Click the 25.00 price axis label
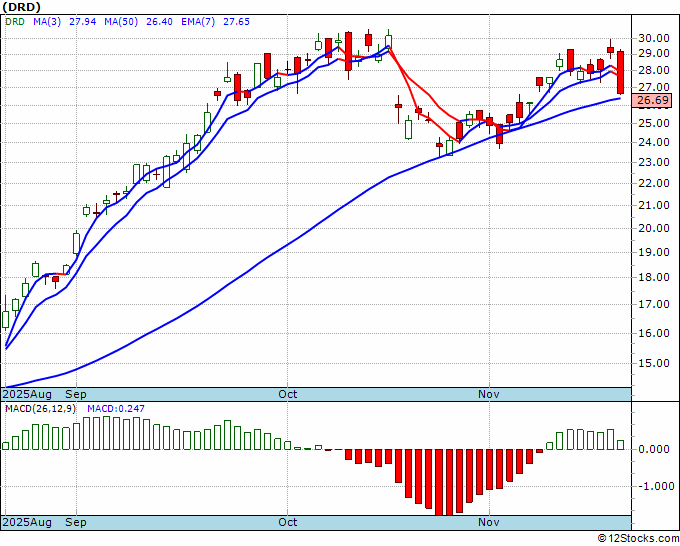 [654, 123]
